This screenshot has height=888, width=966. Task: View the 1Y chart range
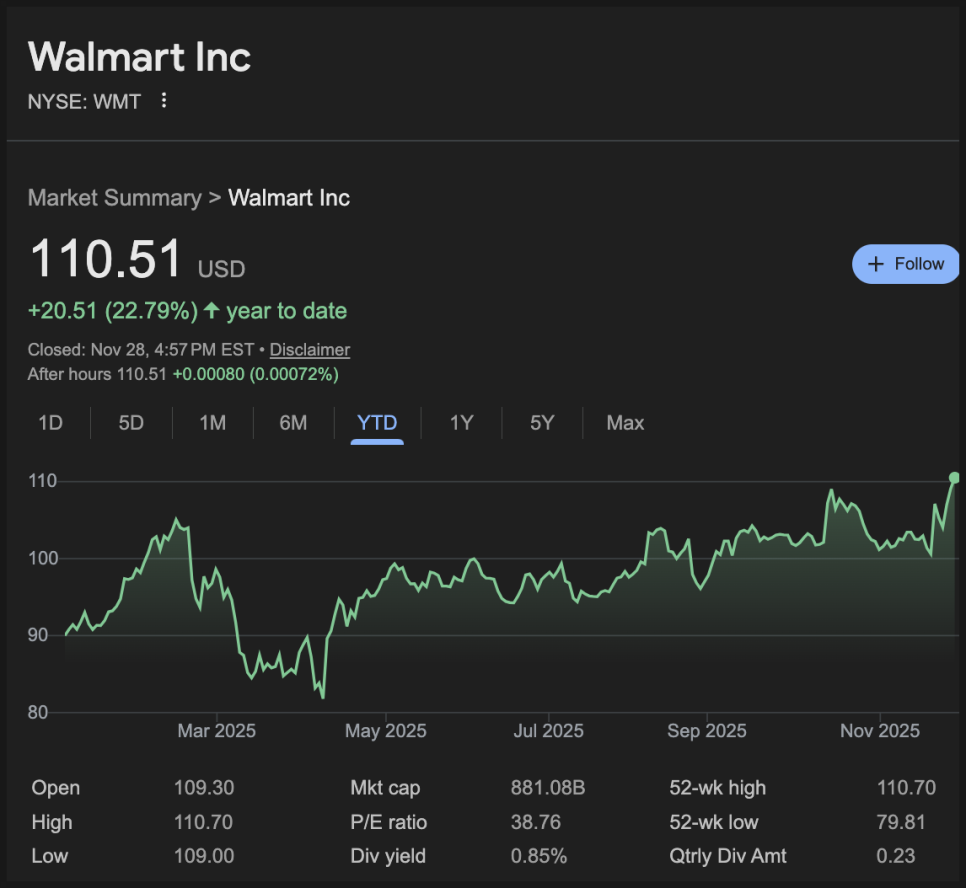coord(461,423)
